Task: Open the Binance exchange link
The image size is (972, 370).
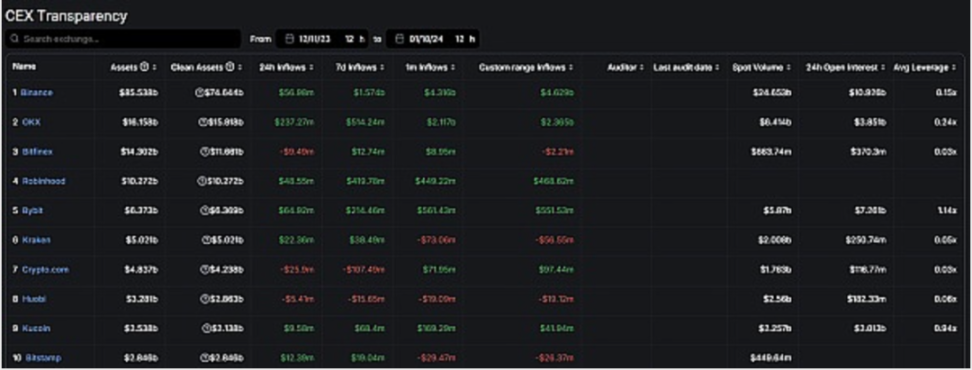Action: pyautogui.click(x=37, y=93)
